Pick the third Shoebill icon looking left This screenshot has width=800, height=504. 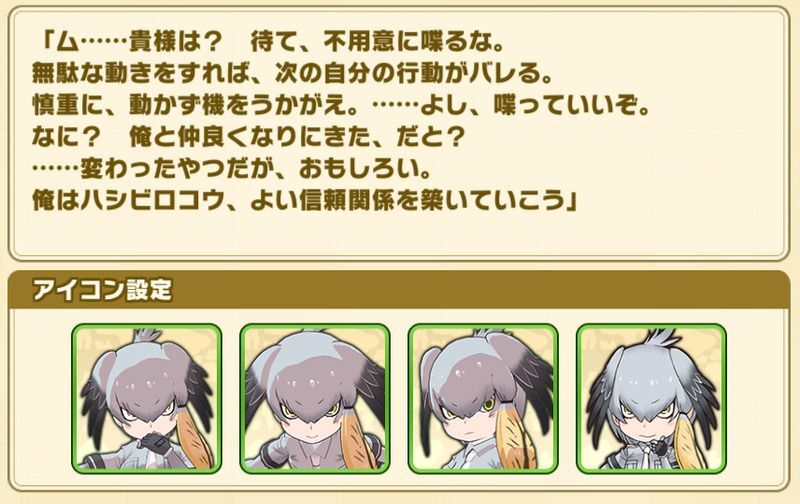click(x=483, y=398)
